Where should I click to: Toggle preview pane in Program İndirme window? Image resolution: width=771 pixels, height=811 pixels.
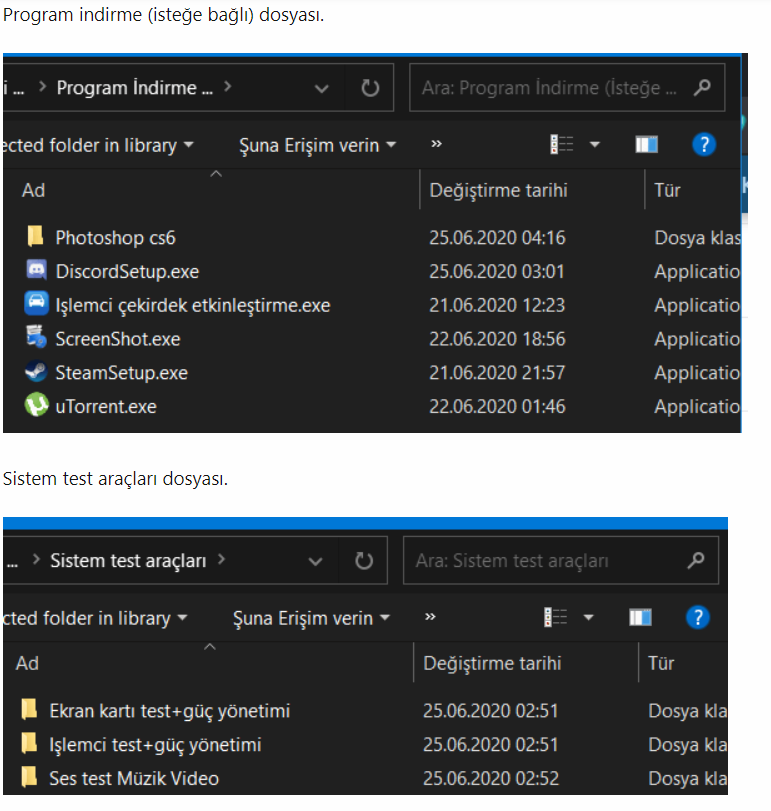click(646, 145)
